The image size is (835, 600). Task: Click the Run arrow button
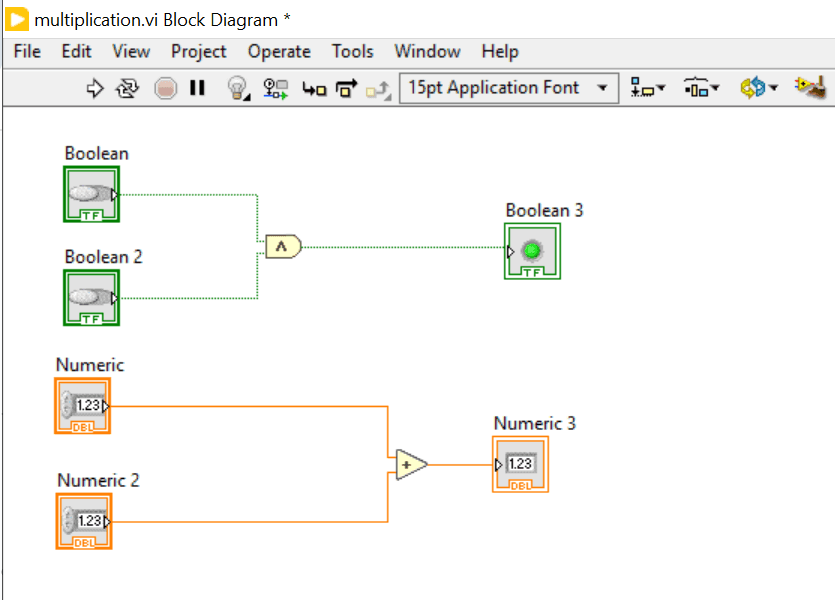click(x=96, y=89)
